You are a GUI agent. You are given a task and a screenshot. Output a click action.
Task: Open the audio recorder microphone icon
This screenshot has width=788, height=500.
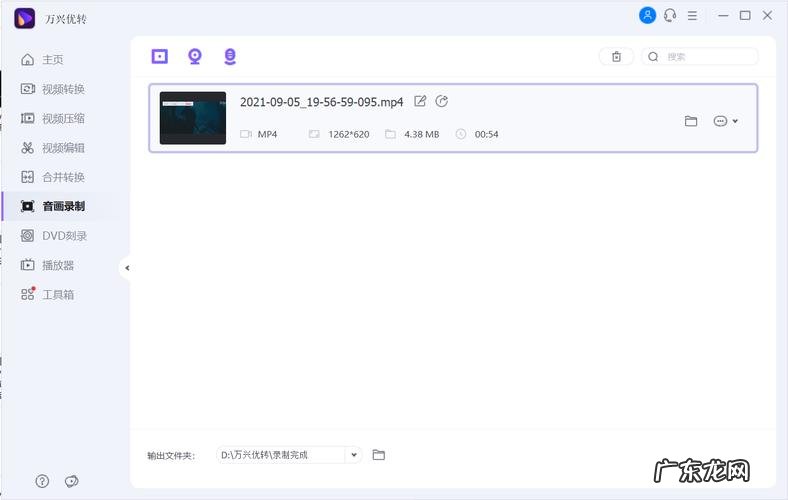coord(230,56)
